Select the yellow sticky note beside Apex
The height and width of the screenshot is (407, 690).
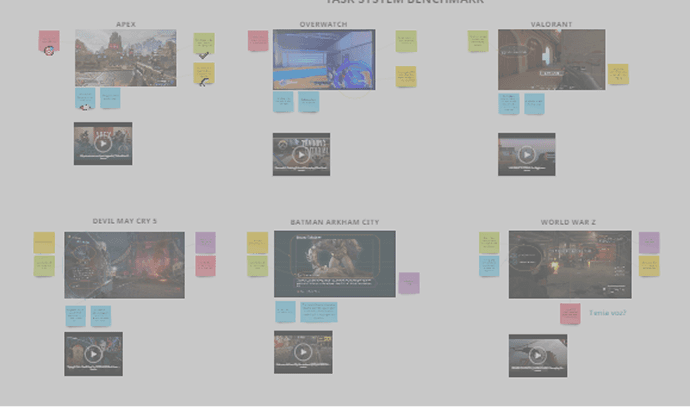point(204,73)
